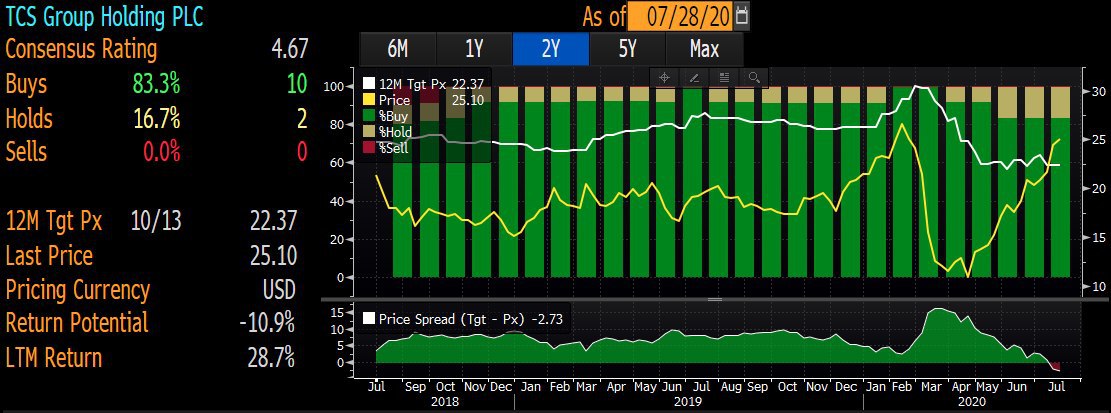Screen dimensions: 1111x413
Task: Click the red %Sell legend swatch
Action: (x=368, y=147)
